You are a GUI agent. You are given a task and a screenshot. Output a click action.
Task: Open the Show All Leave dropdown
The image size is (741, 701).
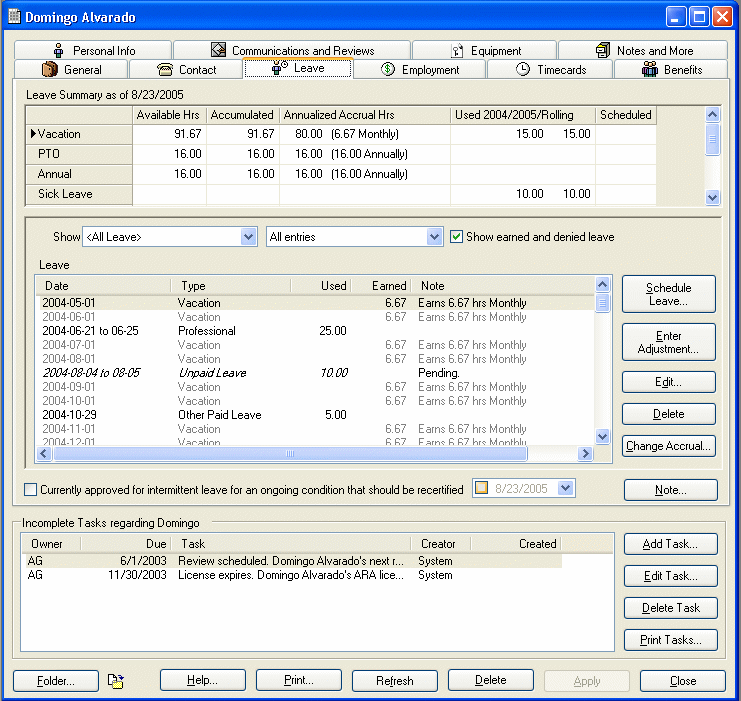(249, 237)
